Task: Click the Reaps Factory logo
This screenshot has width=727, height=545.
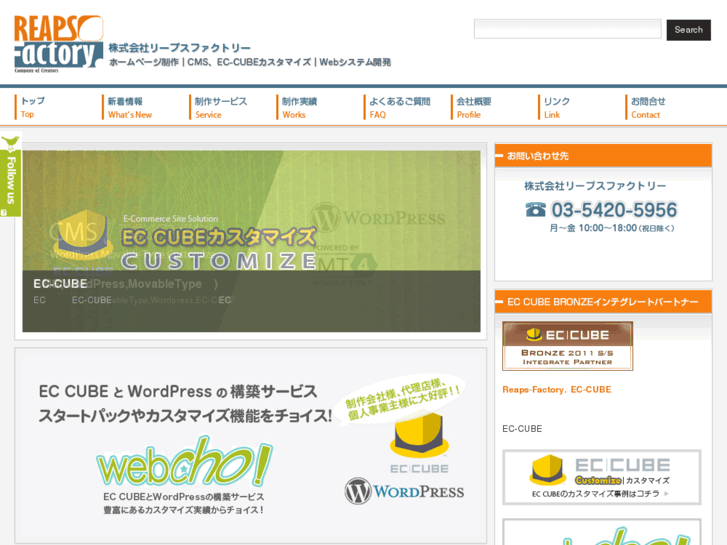Action: pyautogui.click(x=58, y=43)
